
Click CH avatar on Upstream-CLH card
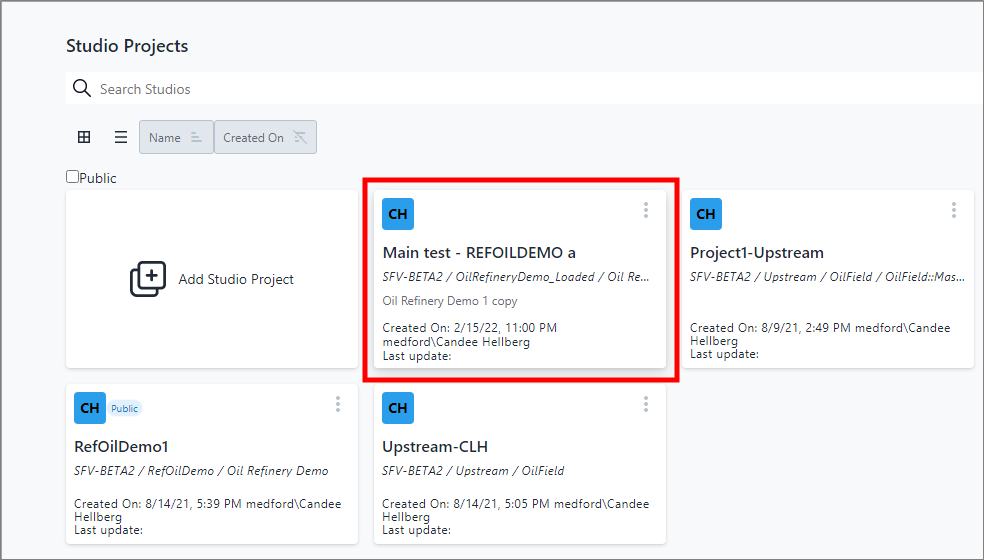coord(398,408)
